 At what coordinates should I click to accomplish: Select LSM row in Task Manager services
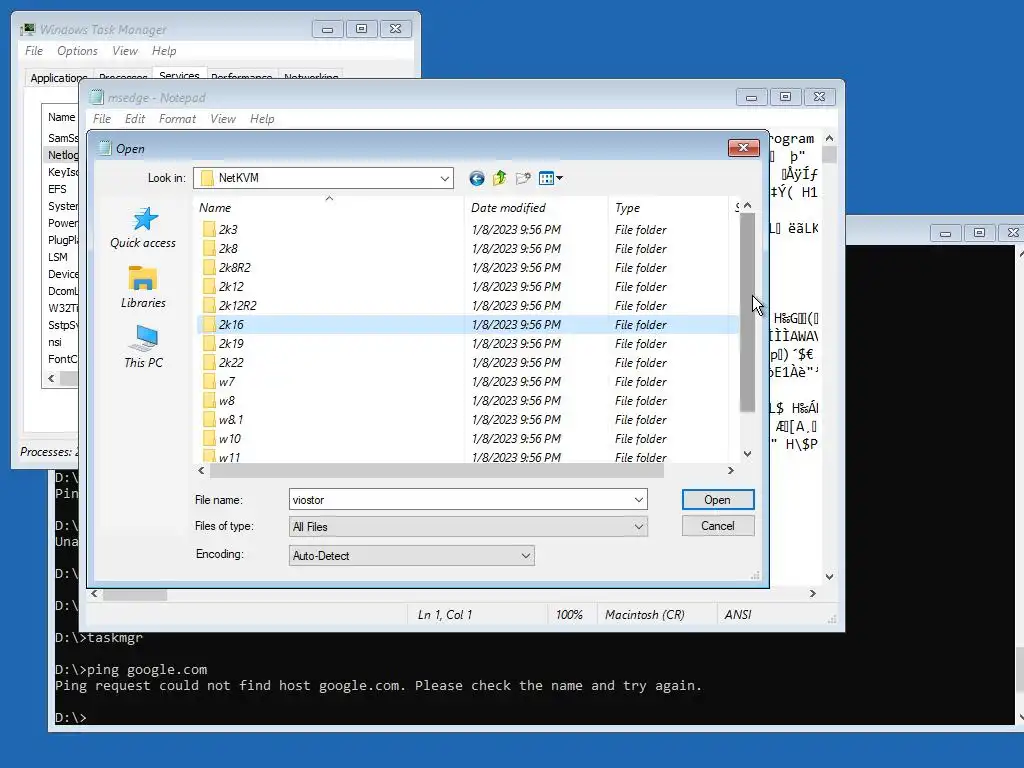62,257
